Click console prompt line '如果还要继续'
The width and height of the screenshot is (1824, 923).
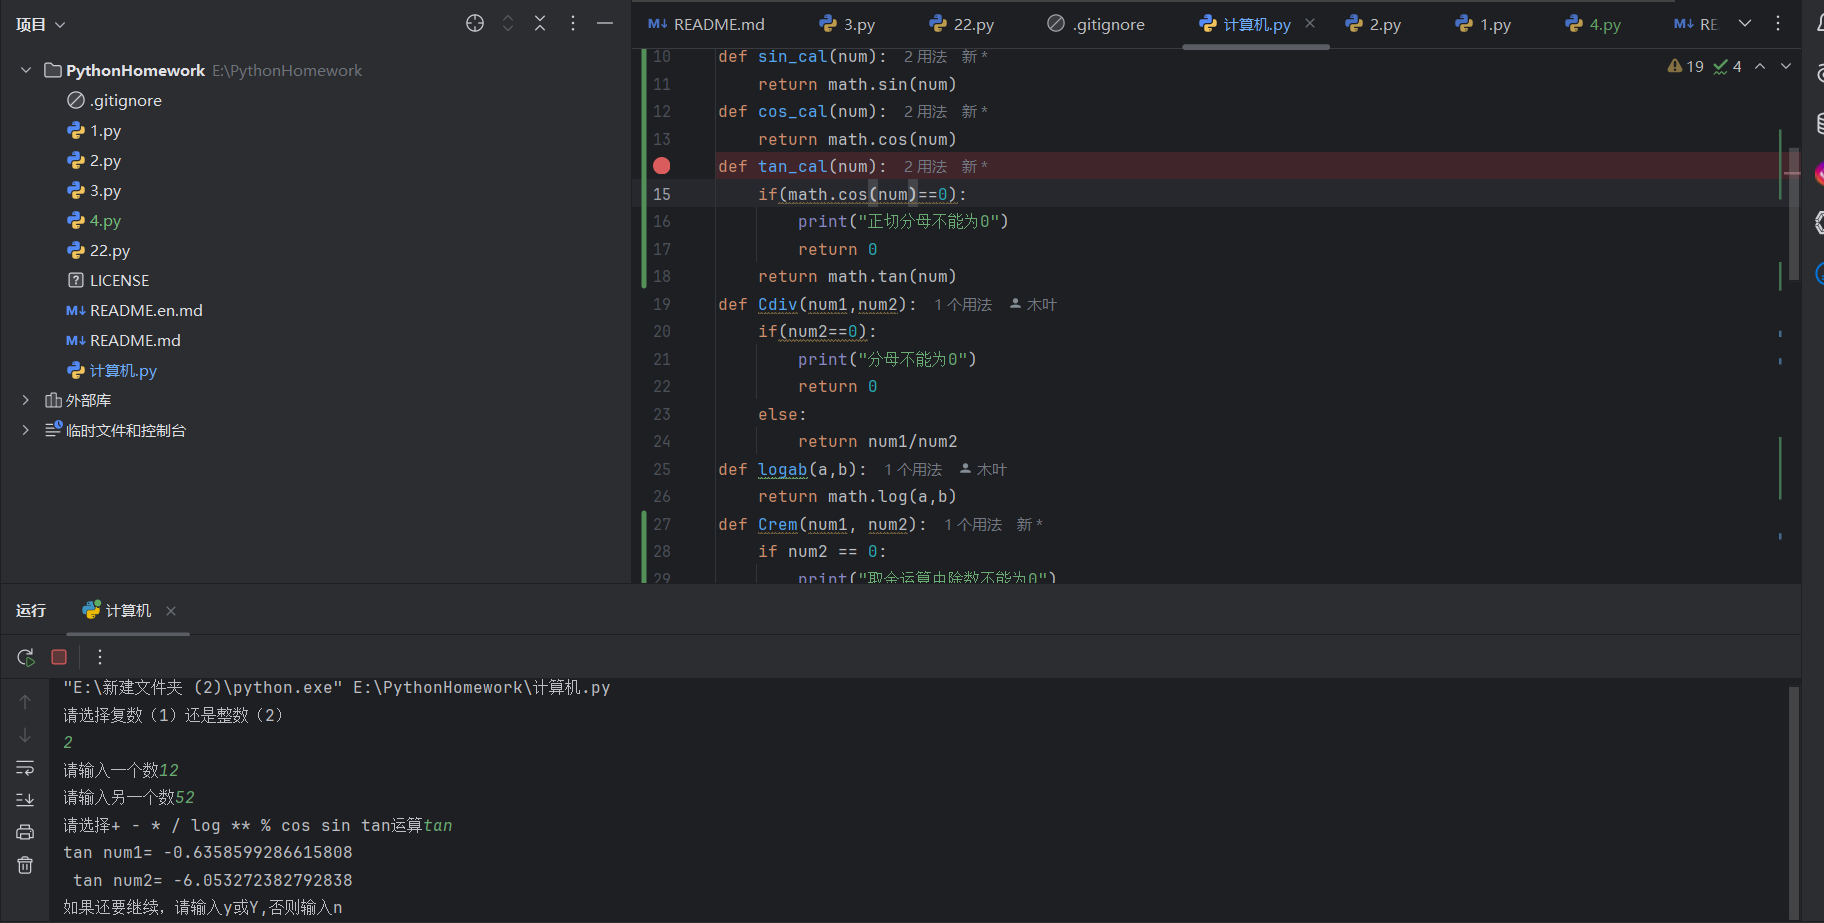203,908
